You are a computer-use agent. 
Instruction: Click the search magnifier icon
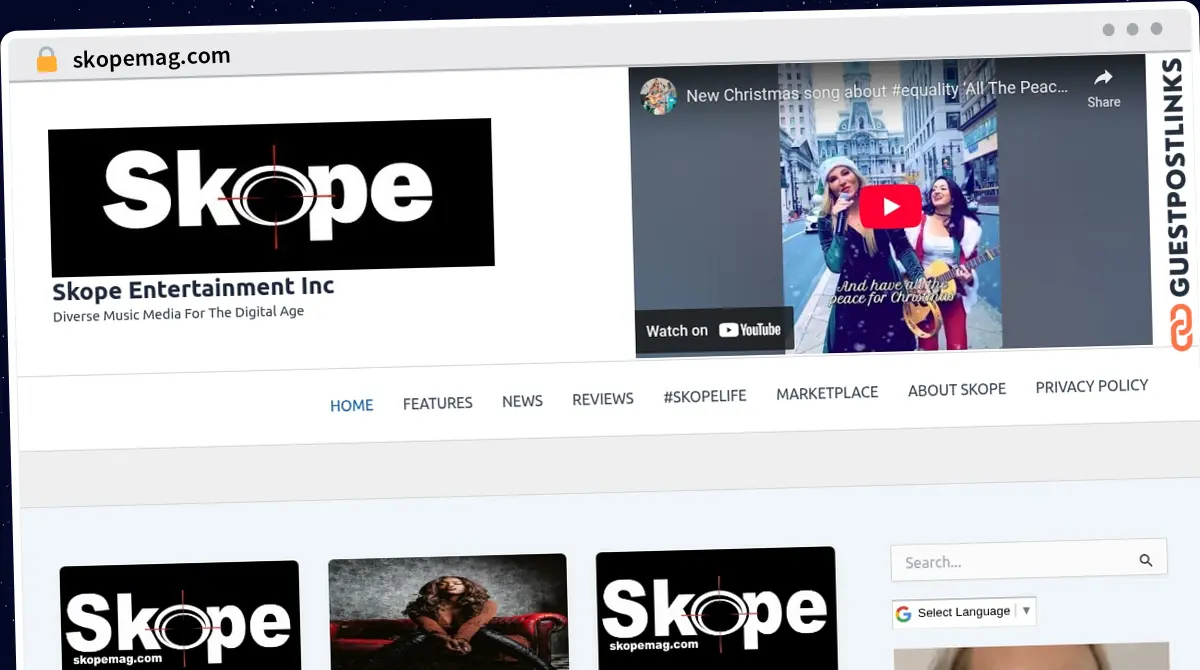(x=1146, y=560)
